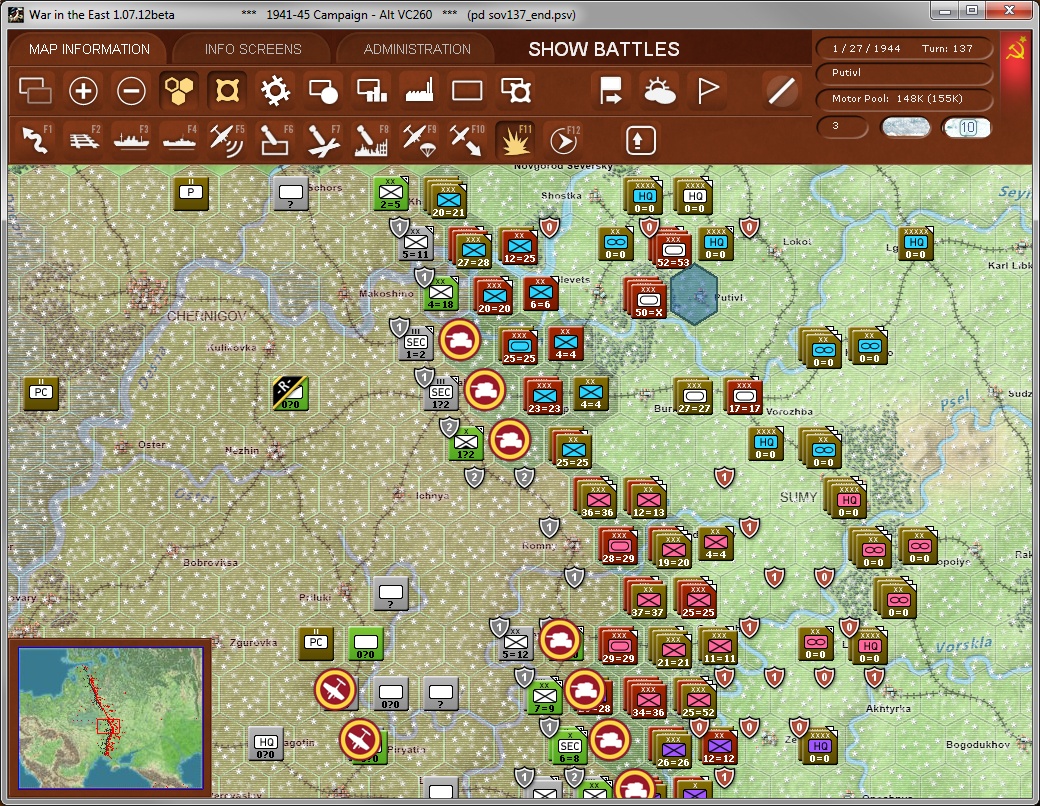This screenshot has height=806, width=1040.
Task: Select rail transport mode (F2)
Action: pos(85,138)
